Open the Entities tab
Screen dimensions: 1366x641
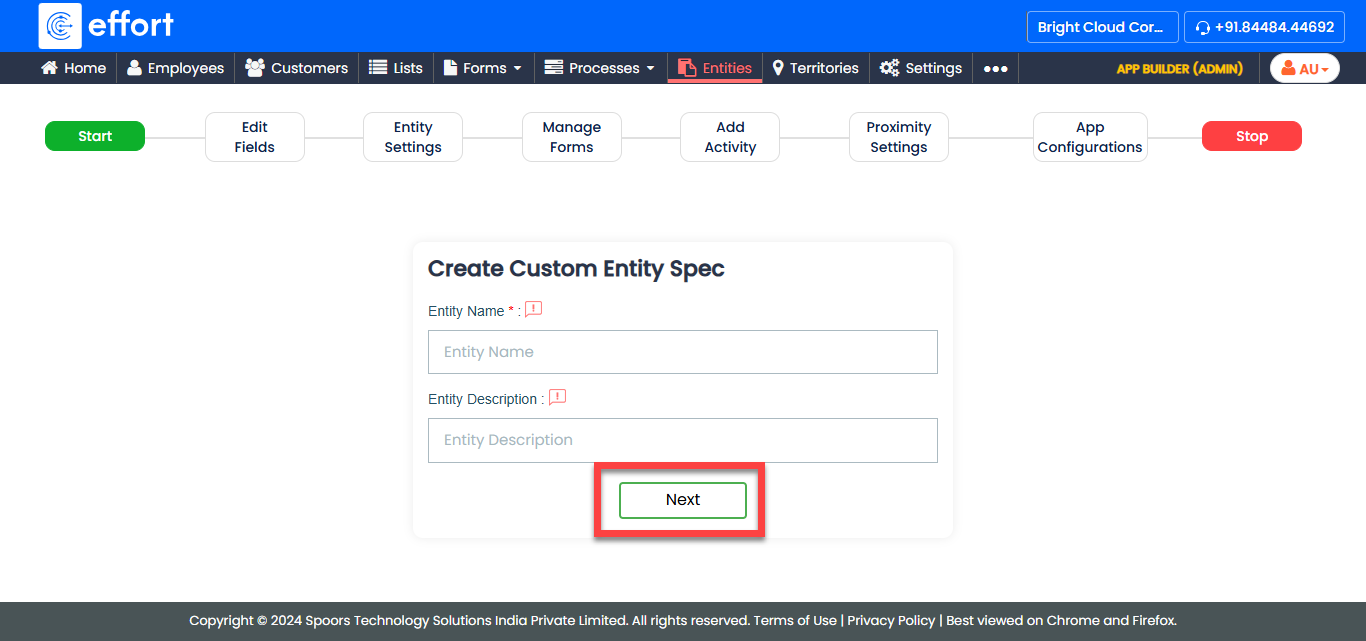coord(715,68)
